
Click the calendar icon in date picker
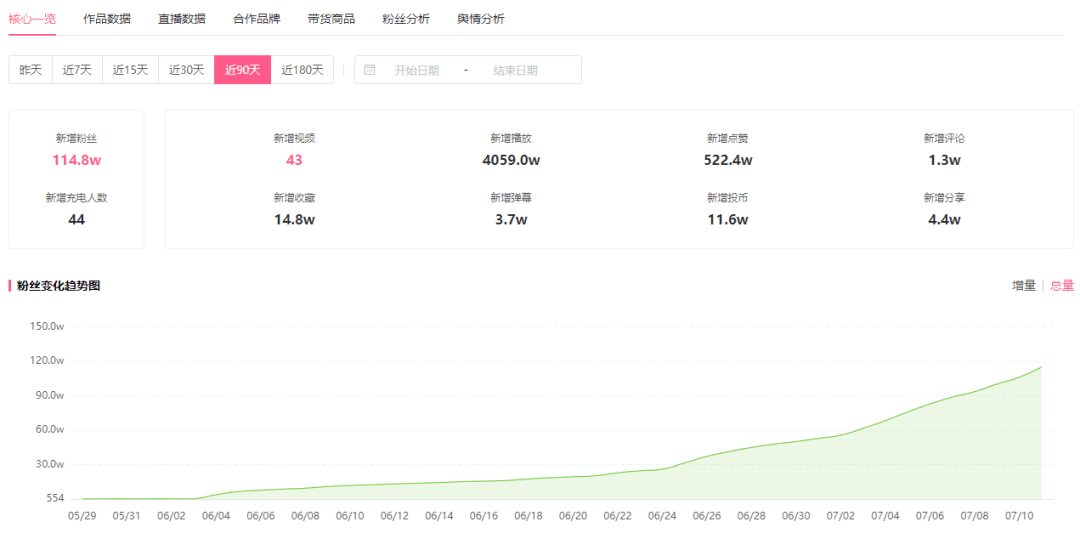pyautogui.click(x=369, y=70)
